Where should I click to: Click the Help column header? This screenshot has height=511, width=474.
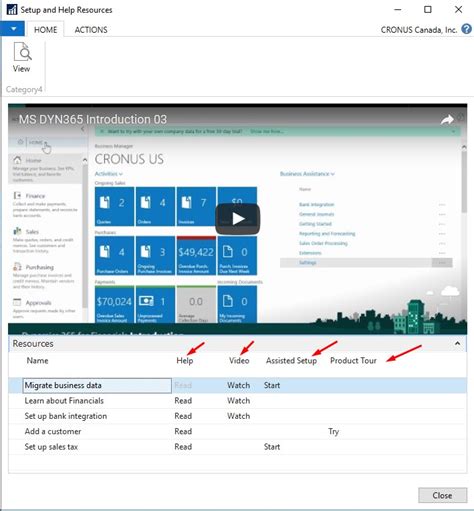(x=185, y=360)
